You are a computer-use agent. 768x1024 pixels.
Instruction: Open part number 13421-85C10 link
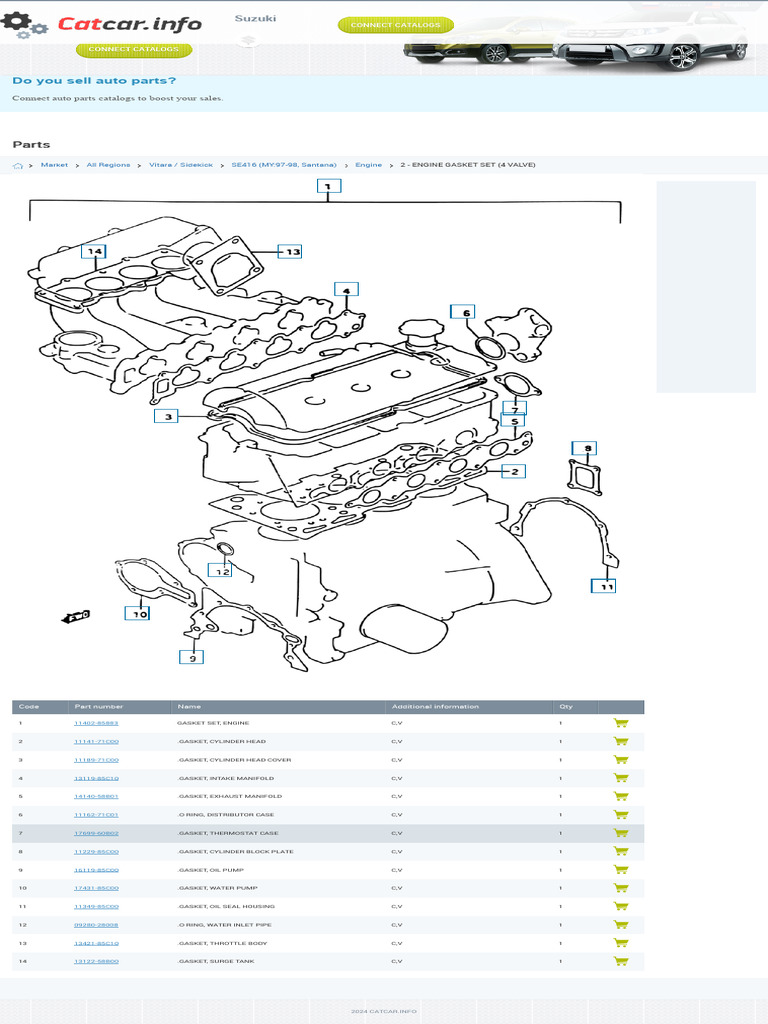[96, 943]
